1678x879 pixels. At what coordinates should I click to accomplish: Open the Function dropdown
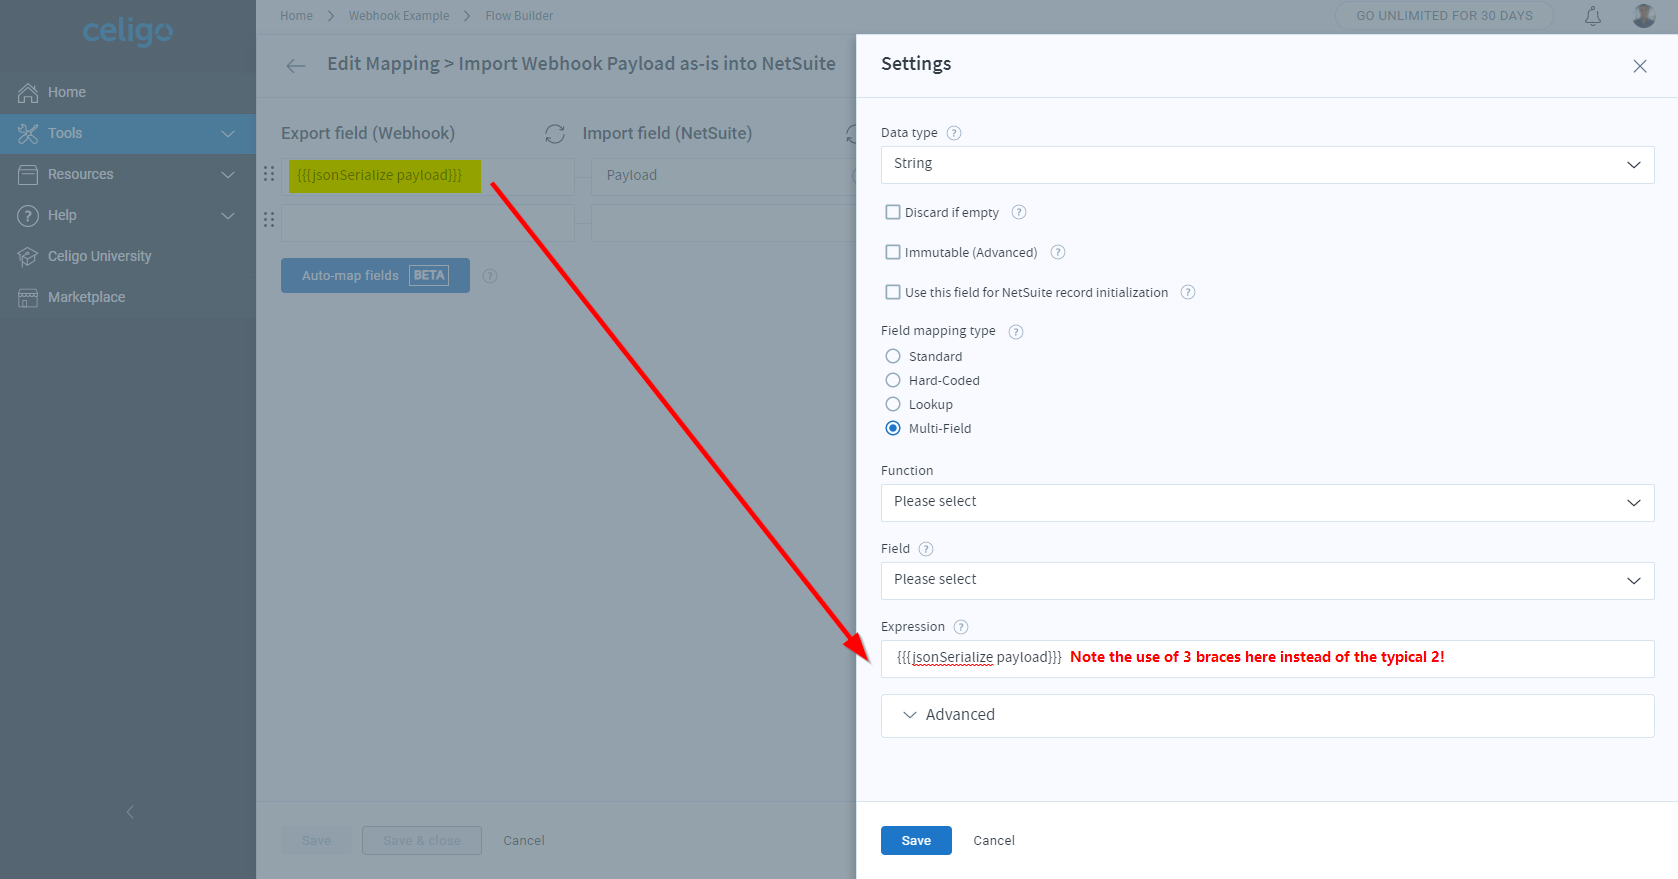[x=1267, y=503]
